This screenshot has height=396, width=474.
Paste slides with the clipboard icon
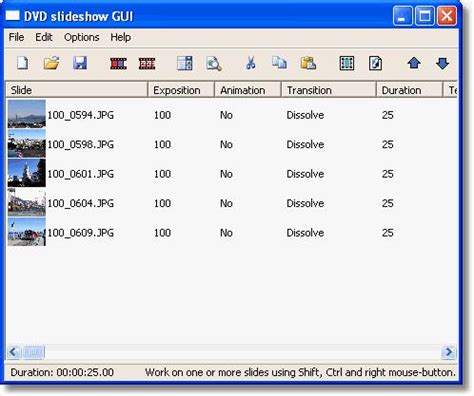click(x=308, y=63)
